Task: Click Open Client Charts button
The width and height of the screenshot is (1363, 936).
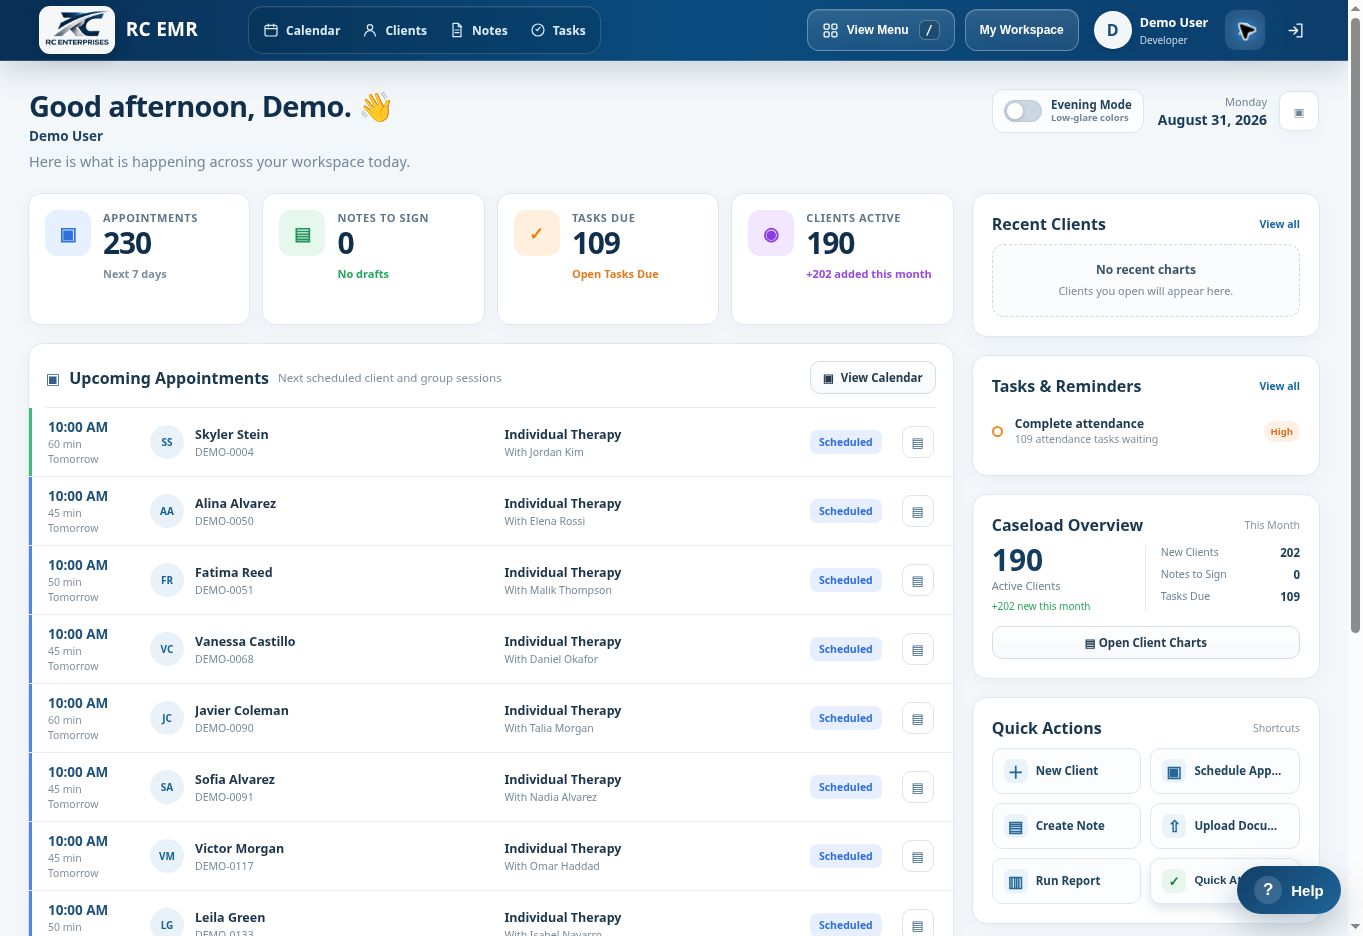Action: click(1145, 643)
